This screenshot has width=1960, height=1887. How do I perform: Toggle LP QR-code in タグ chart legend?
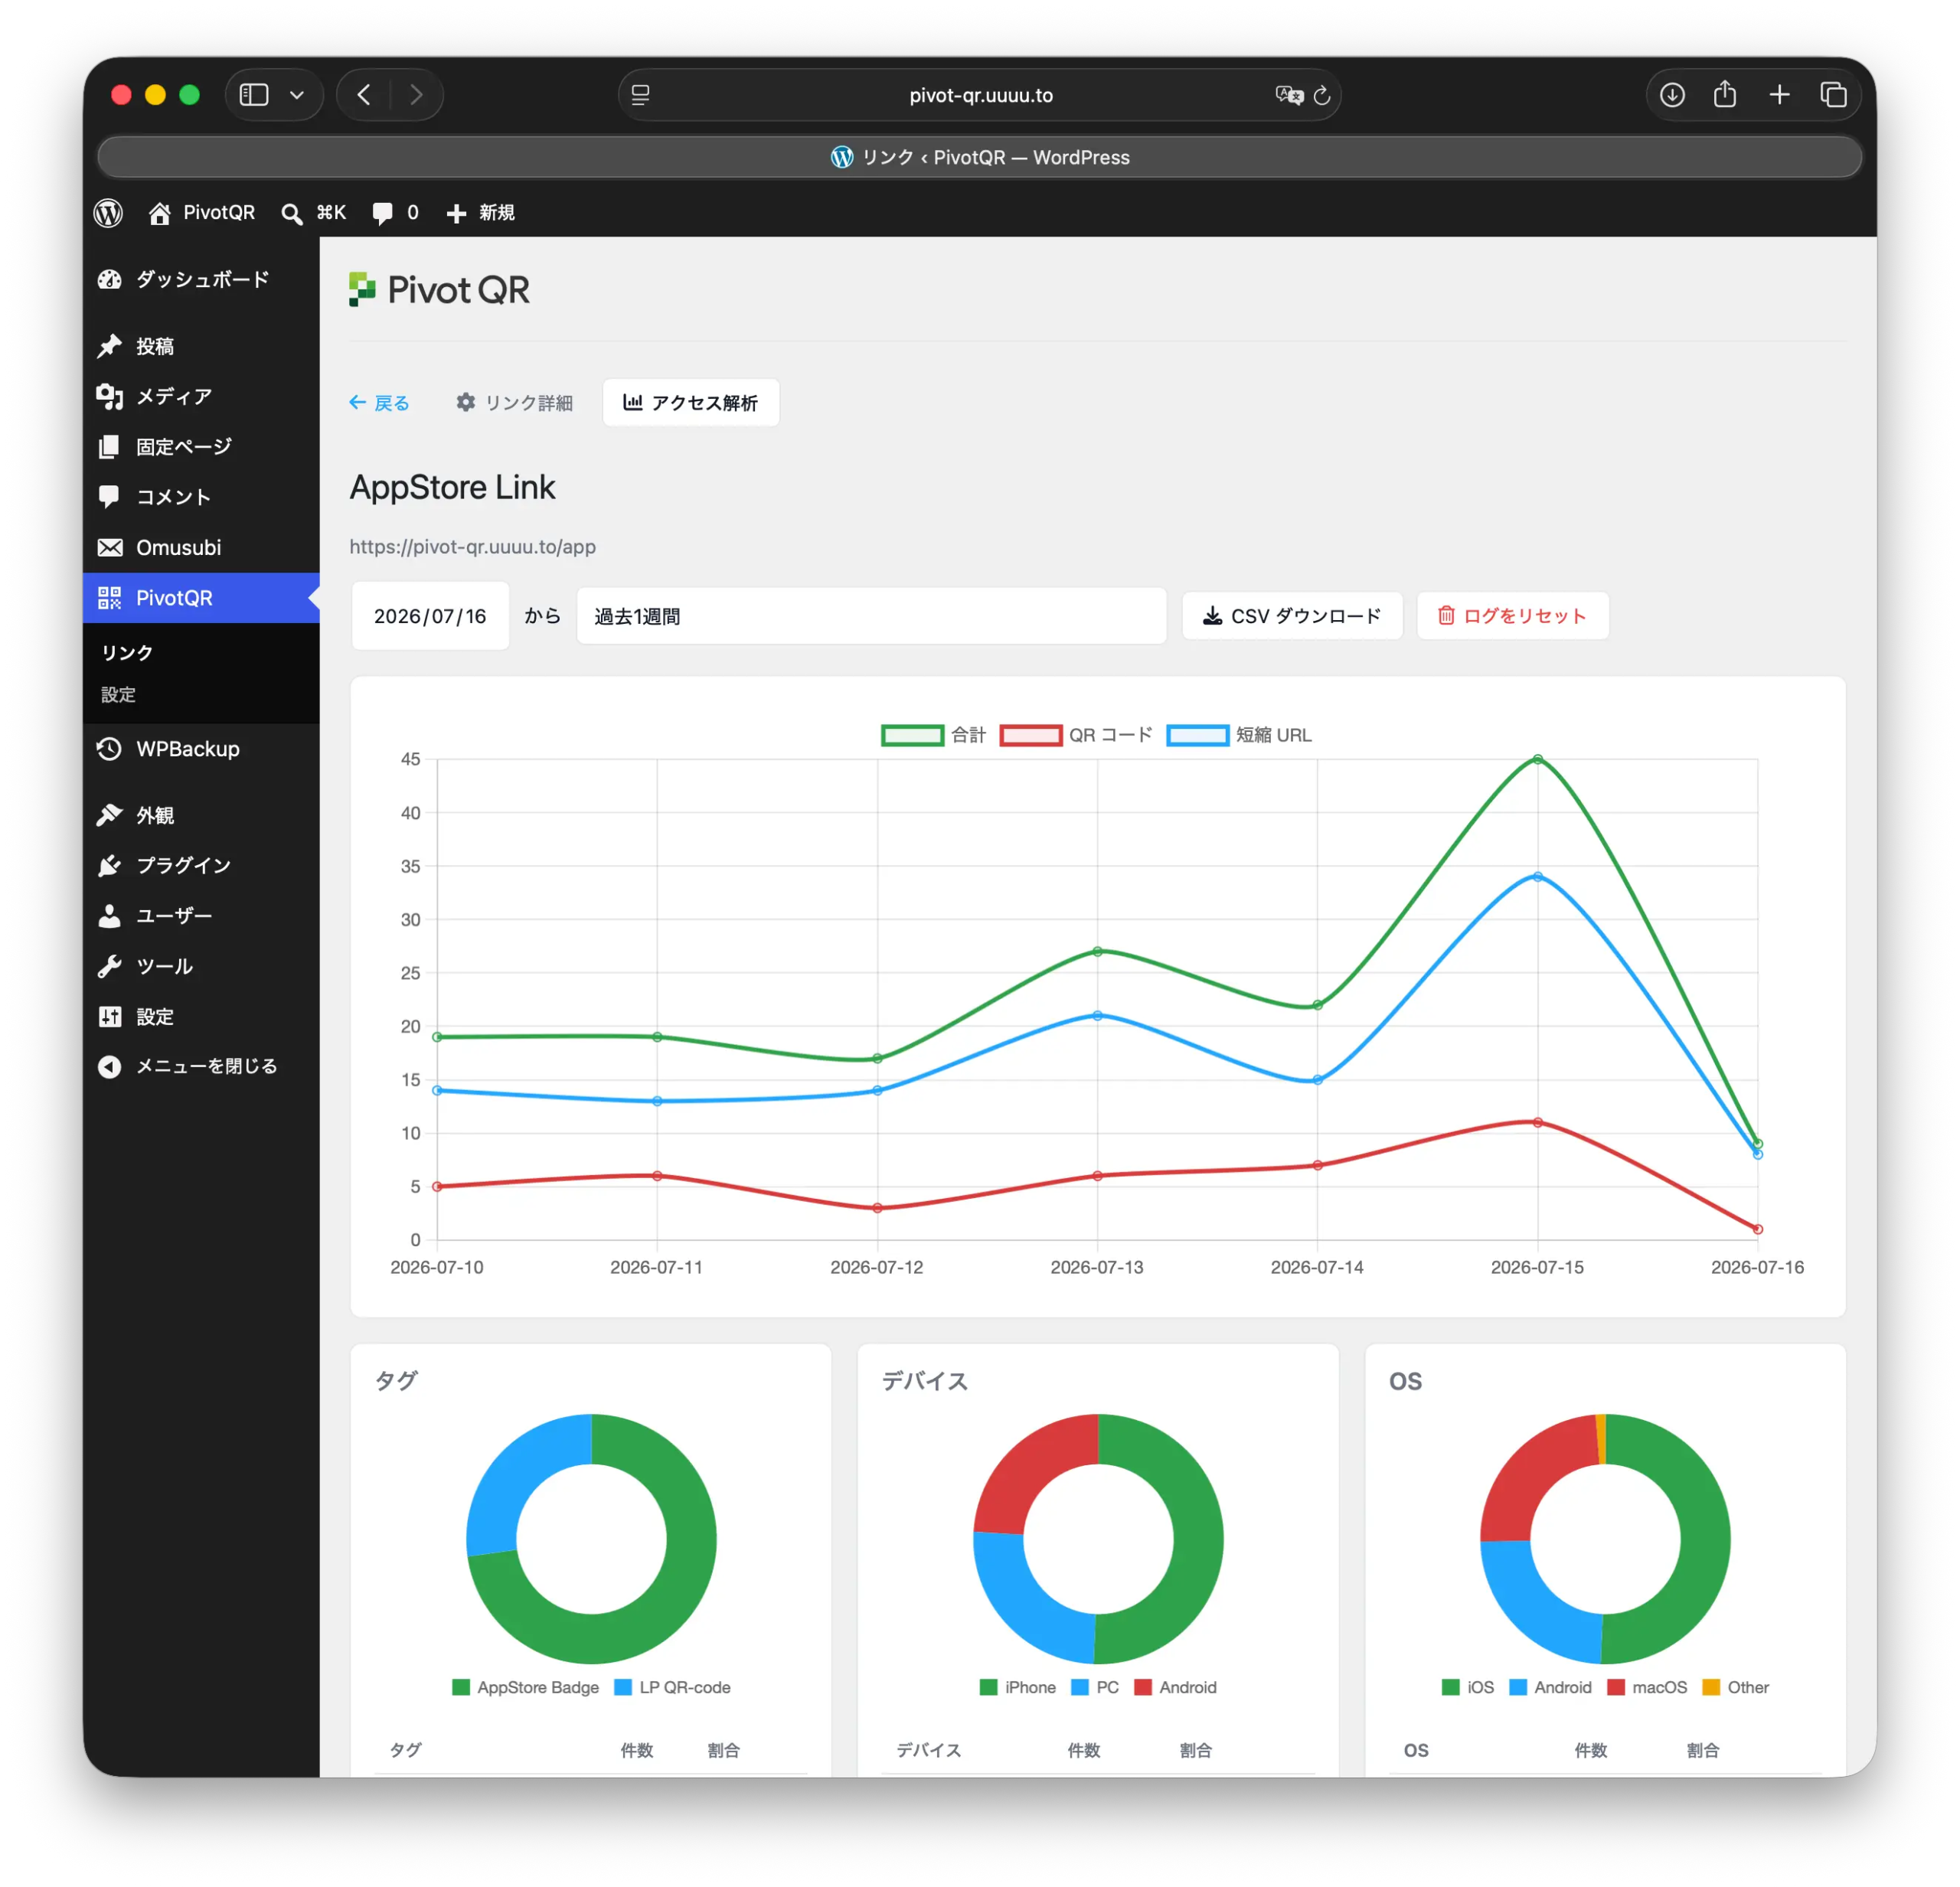[672, 1687]
